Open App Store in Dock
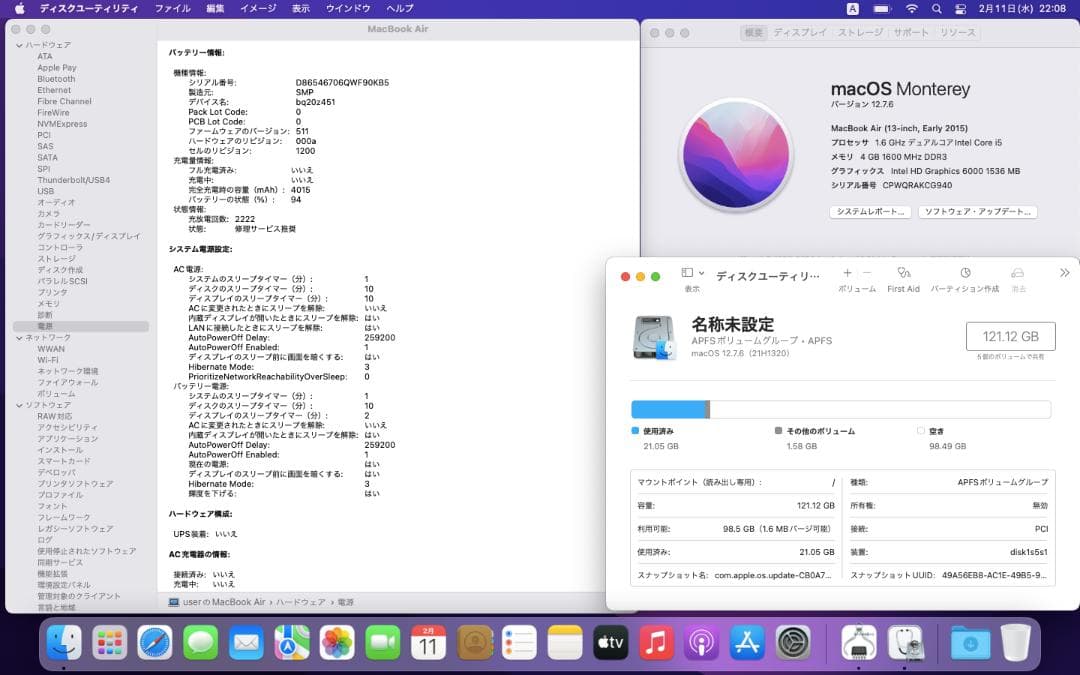The image size is (1080, 675). [x=747, y=643]
